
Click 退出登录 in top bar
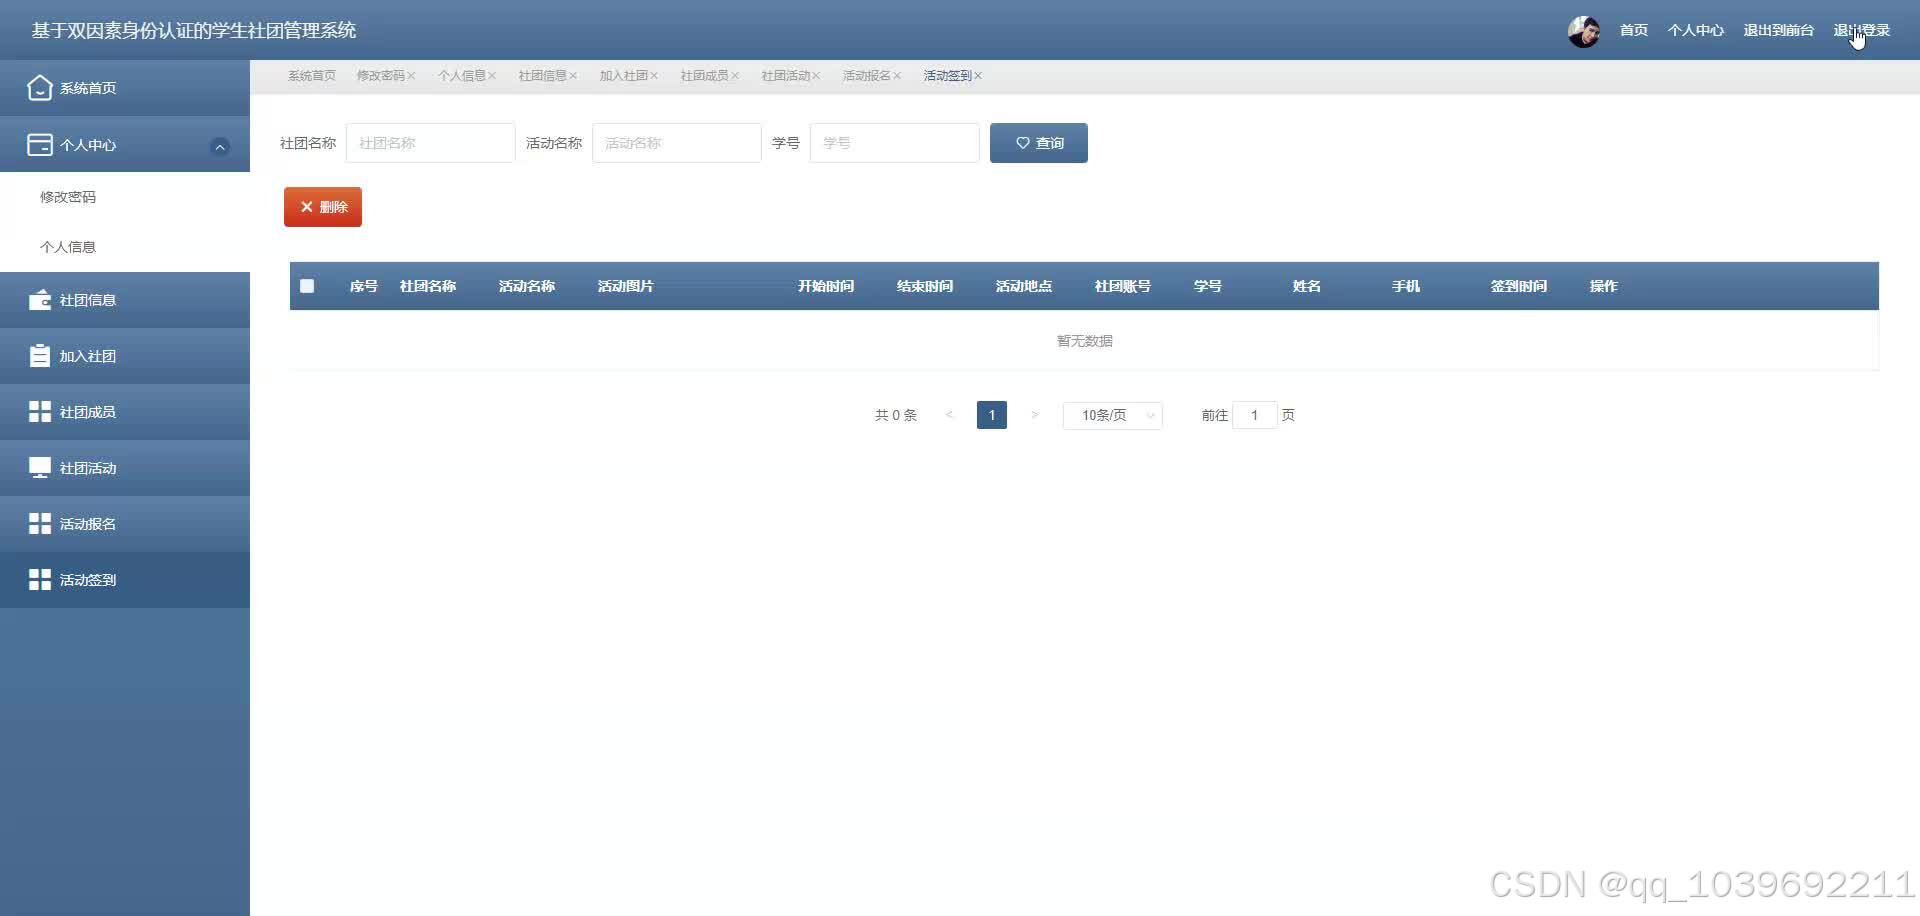pyautogui.click(x=1862, y=31)
